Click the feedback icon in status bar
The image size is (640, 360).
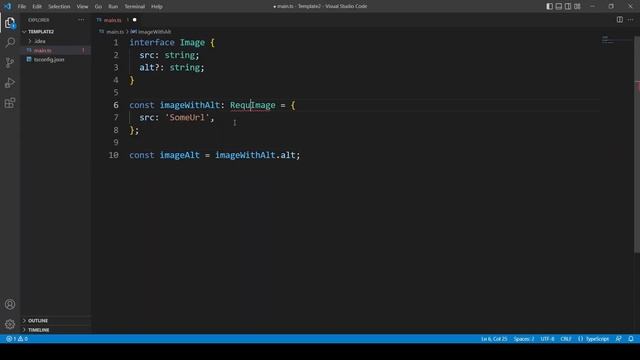(619, 339)
